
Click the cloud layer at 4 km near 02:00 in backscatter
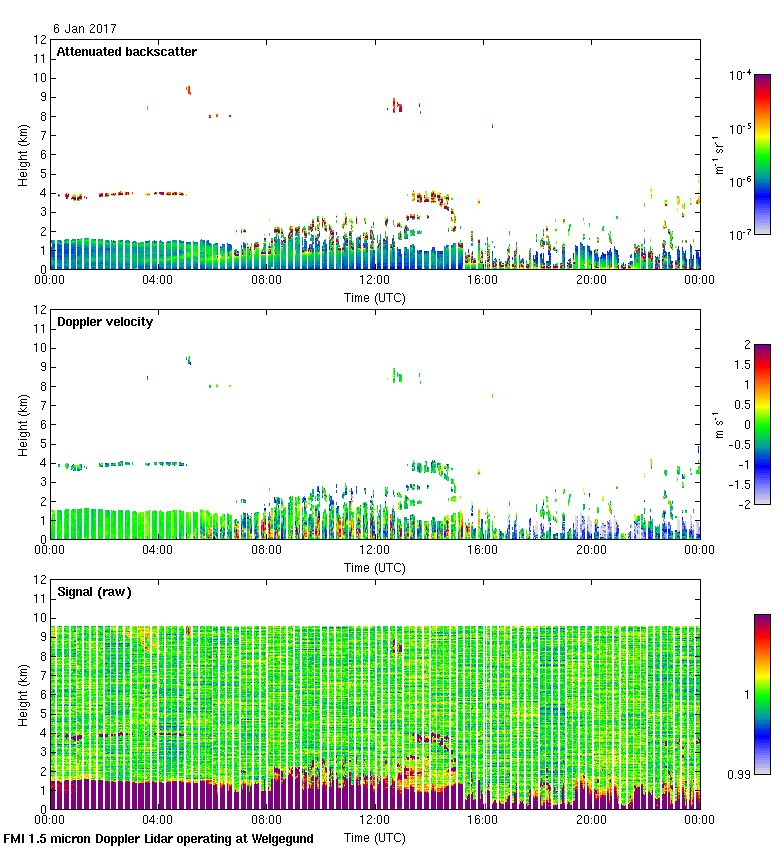tap(115, 194)
